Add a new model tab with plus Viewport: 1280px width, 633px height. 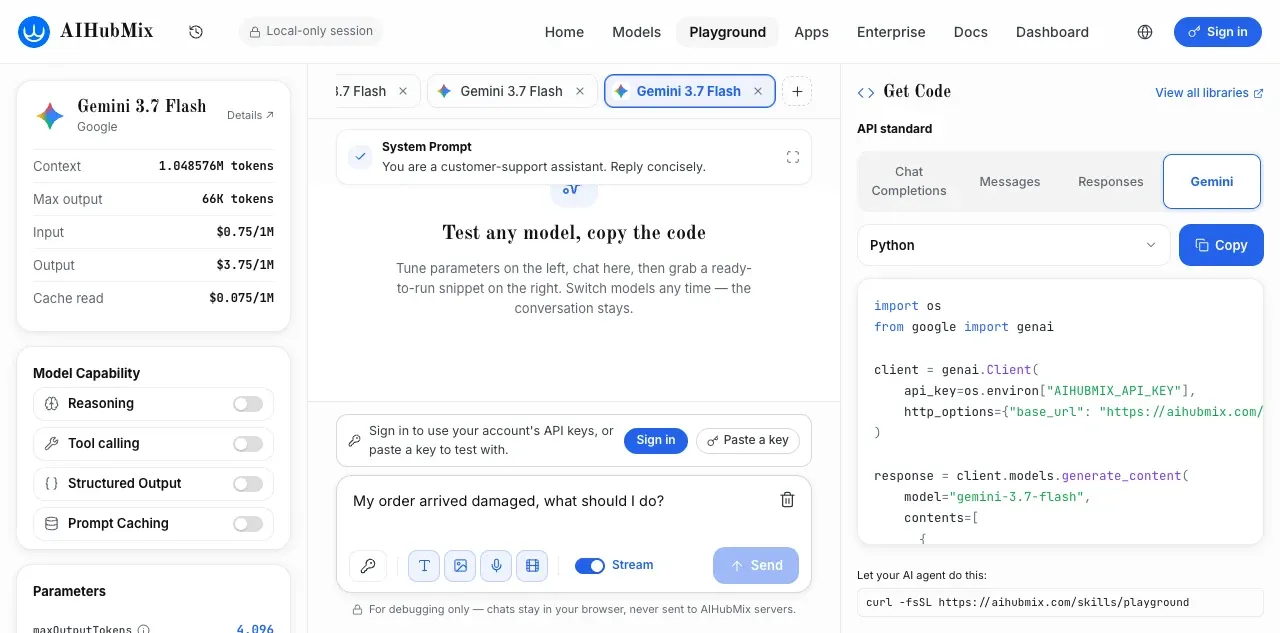click(797, 91)
